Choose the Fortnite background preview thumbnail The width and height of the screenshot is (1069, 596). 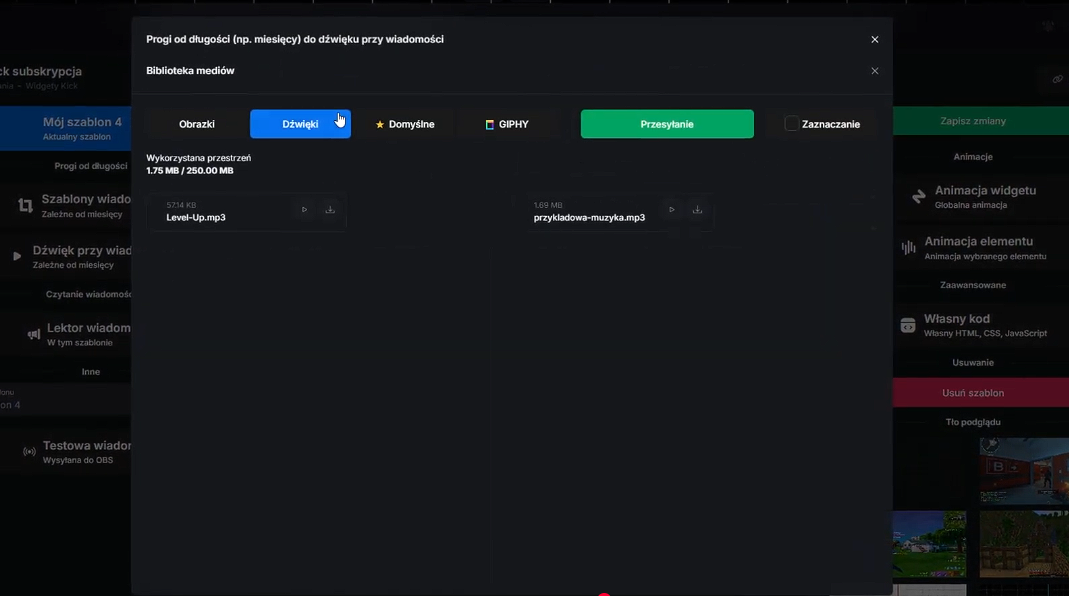tap(929, 544)
